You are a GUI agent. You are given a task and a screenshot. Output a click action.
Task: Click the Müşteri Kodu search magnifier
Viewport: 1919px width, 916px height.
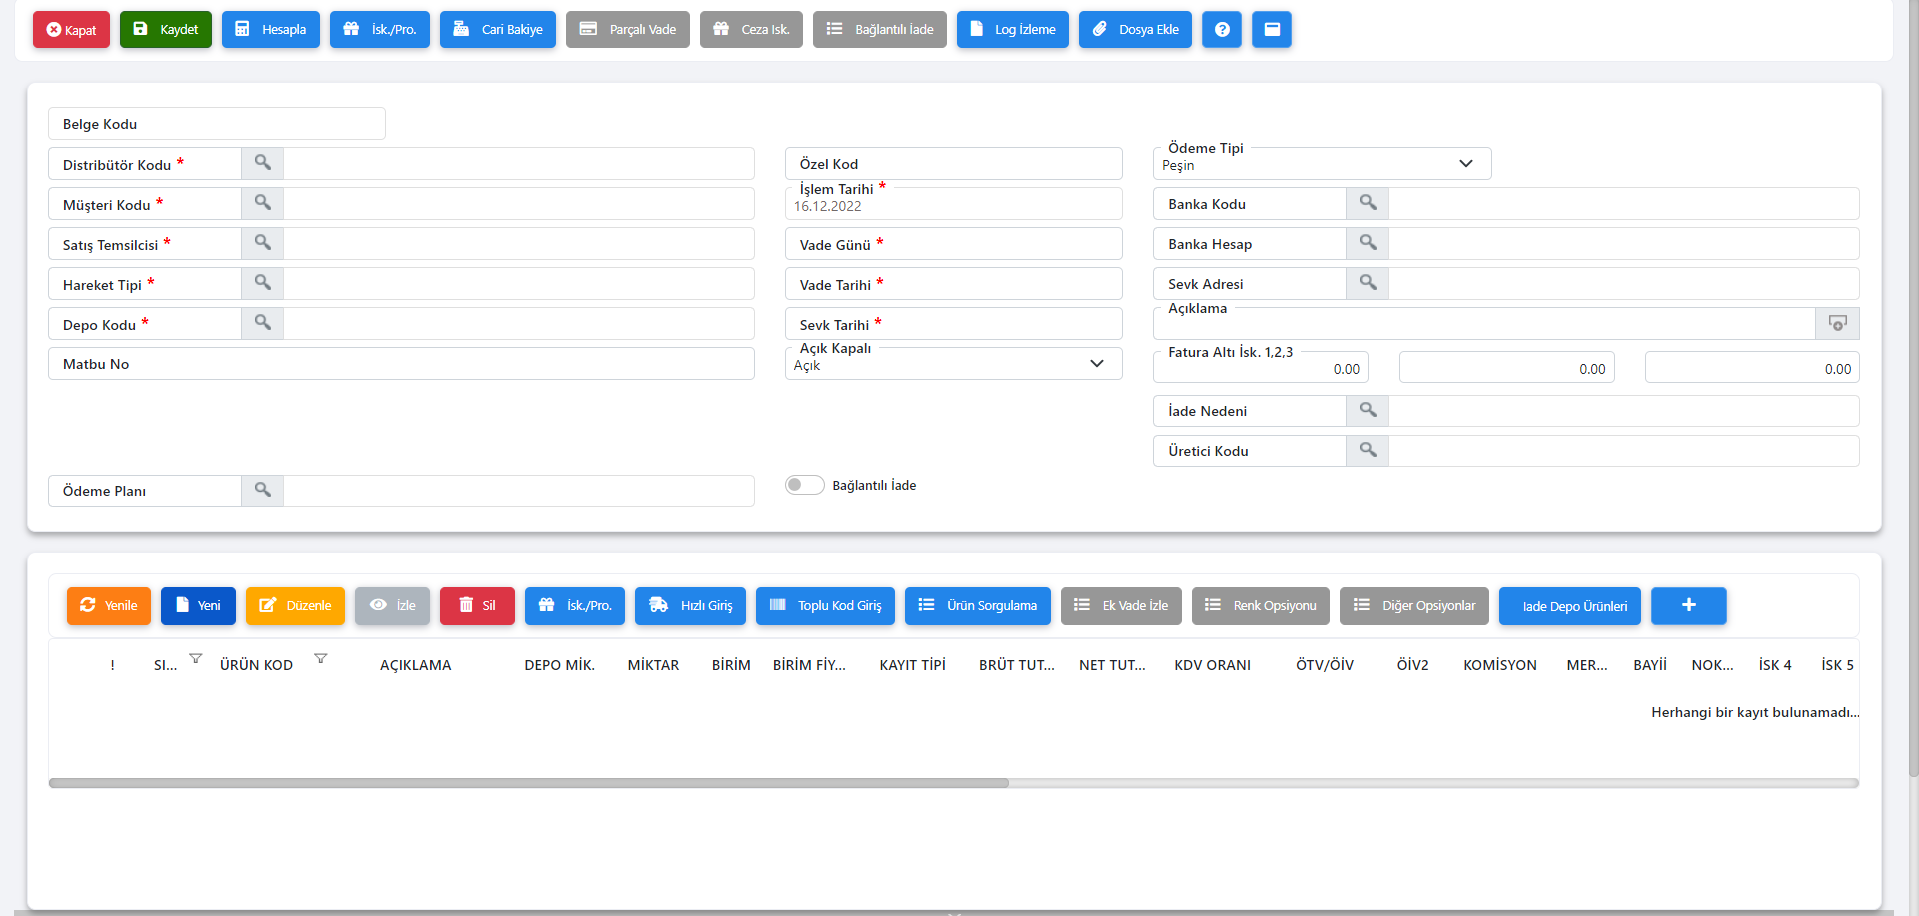tap(262, 203)
